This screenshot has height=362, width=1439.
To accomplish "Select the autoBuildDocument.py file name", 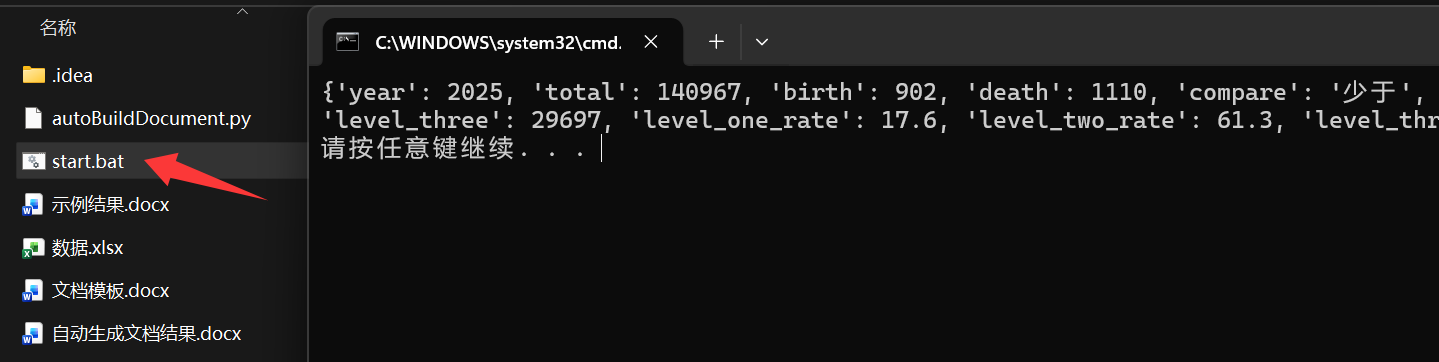I will (x=151, y=118).
